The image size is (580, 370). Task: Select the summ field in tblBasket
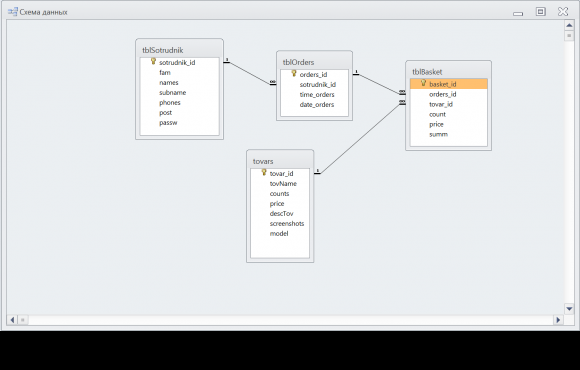(438, 134)
